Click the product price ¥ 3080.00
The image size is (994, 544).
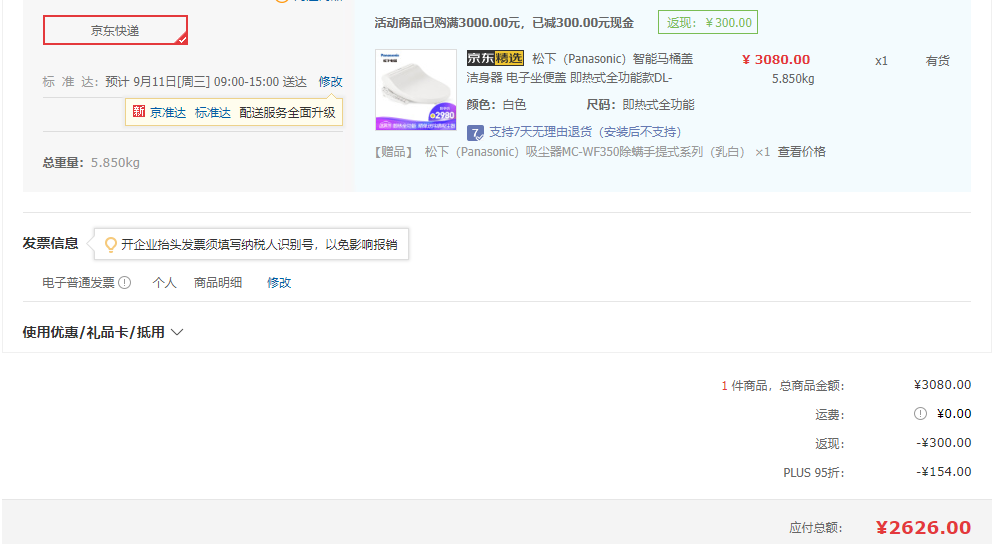pyautogui.click(x=776, y=60)
